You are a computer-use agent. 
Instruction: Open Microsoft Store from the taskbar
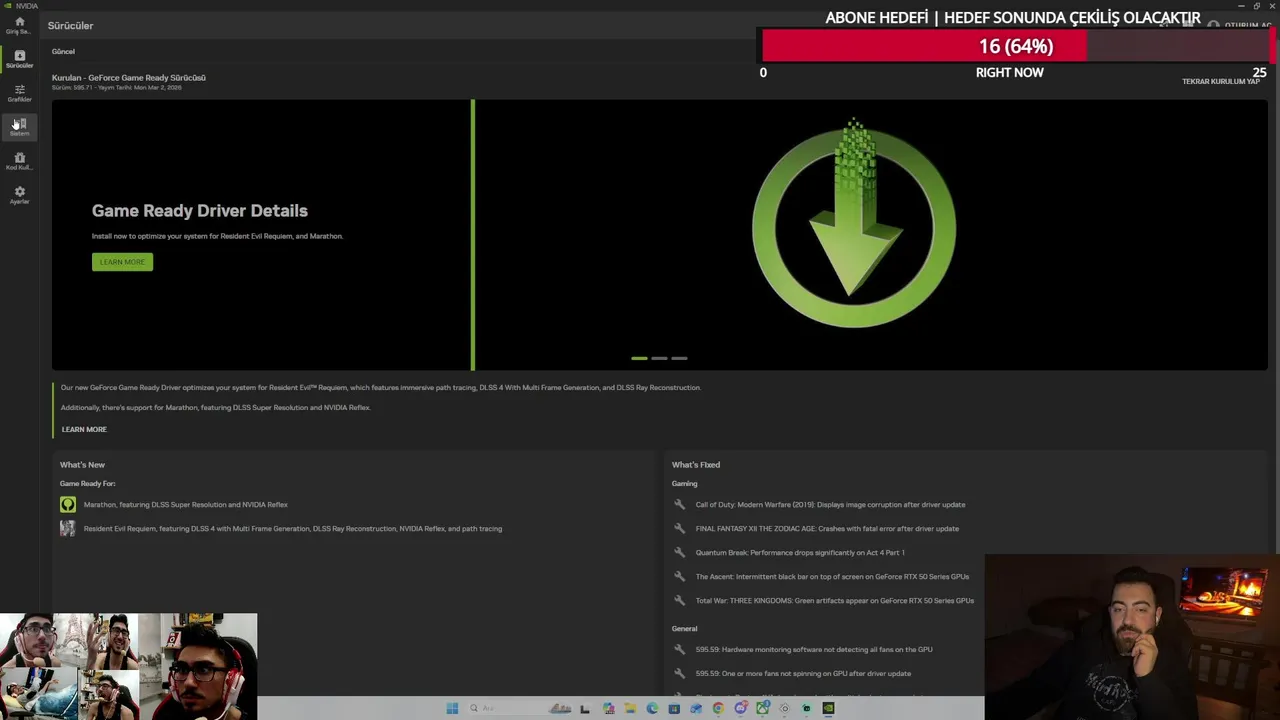pos(674,708)
